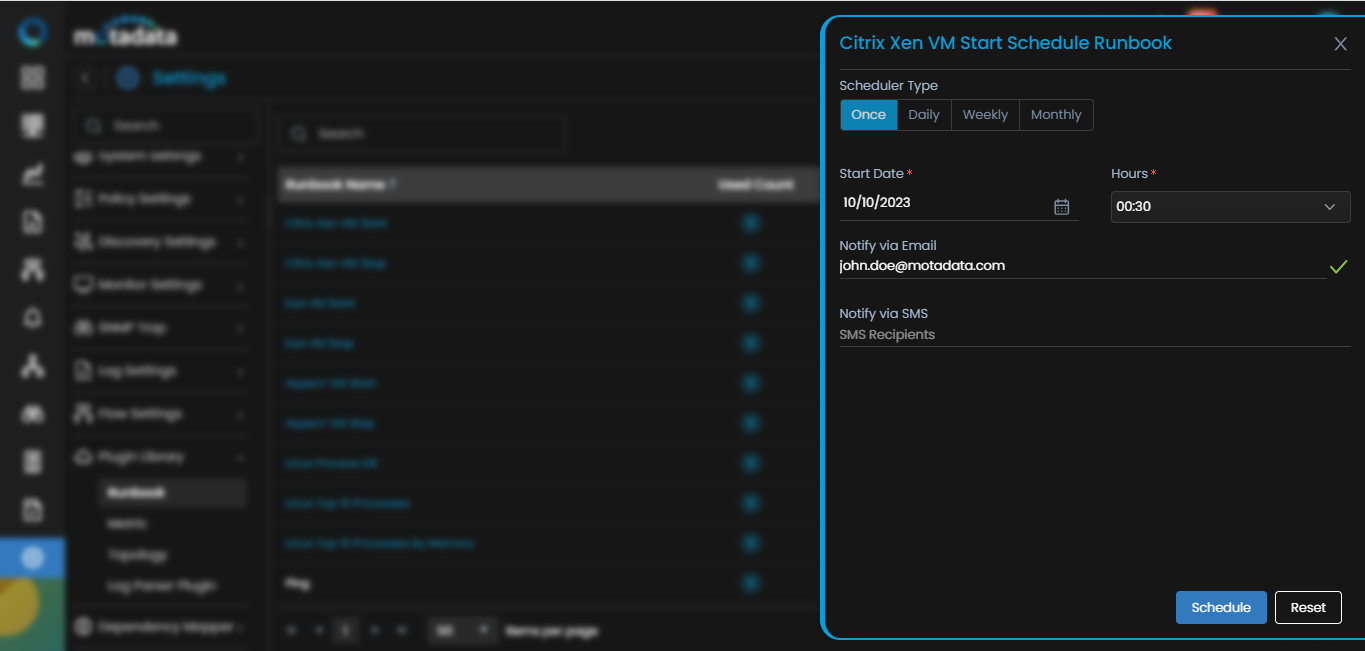Sort by Runbook Name column header
This screenshot has width=1365, height=651.
[x=340, y=185]
